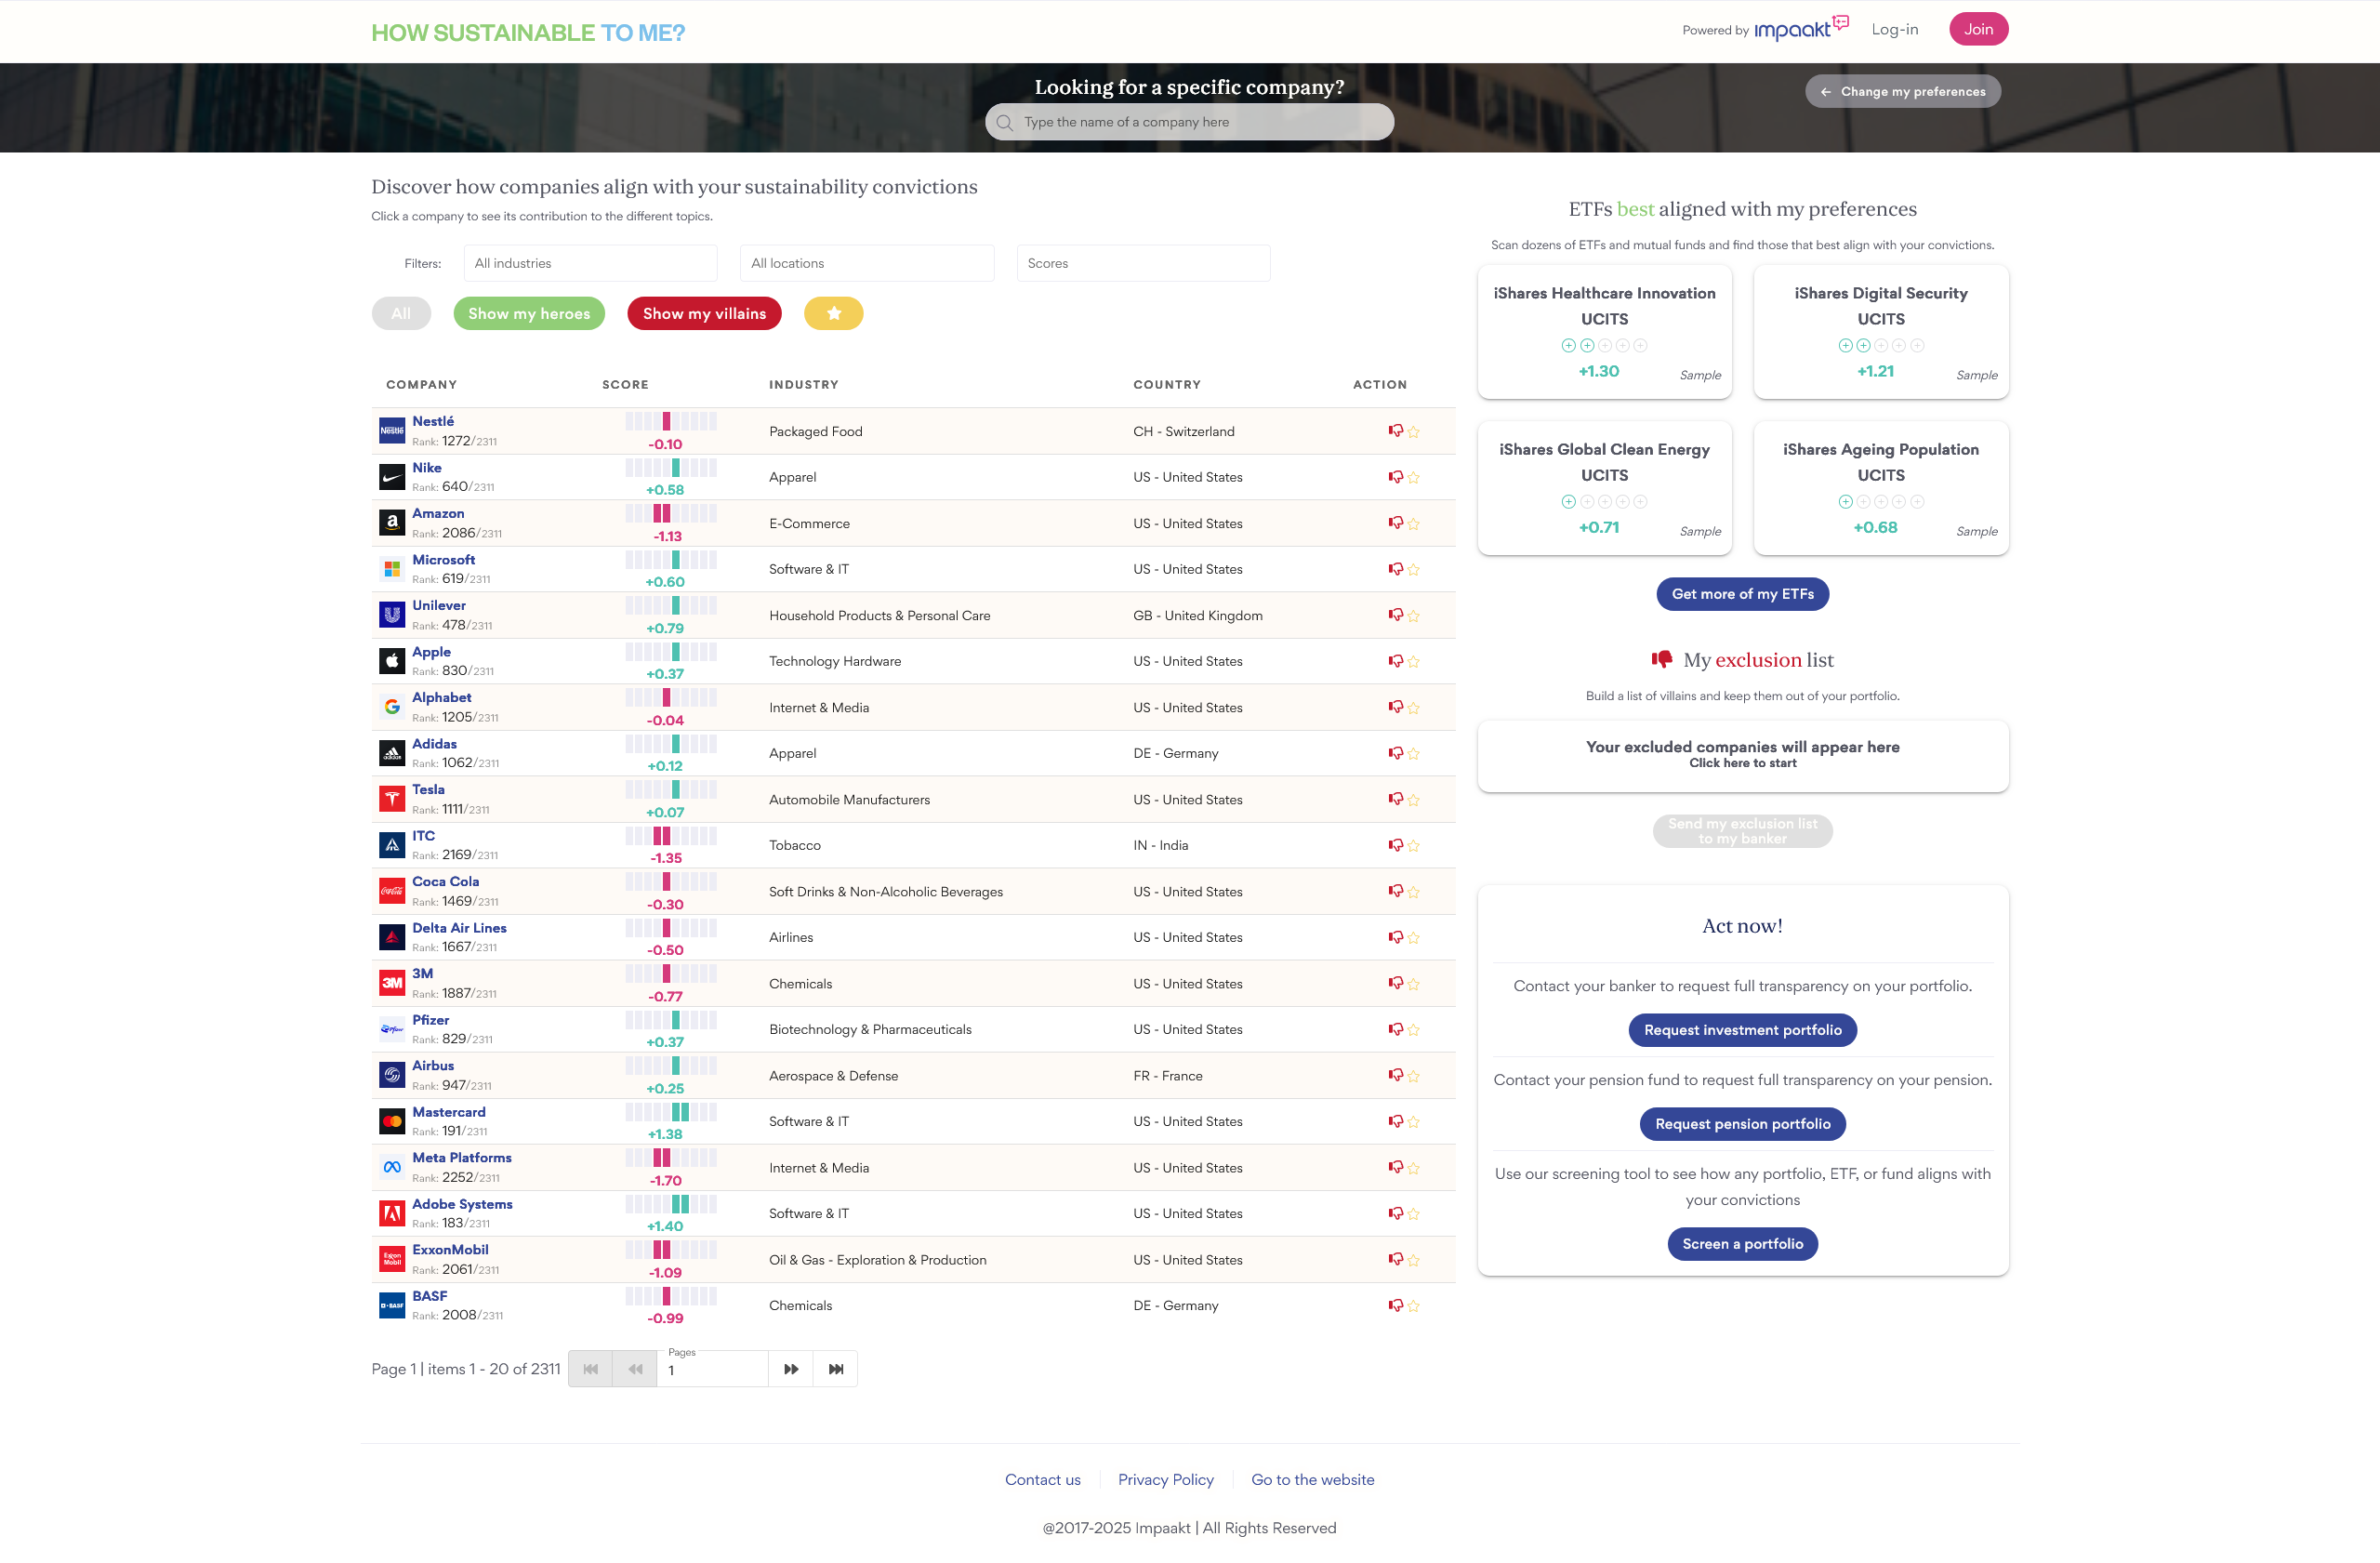
Task: Toggle the star for Alphabet
Action: click(1414, 708)
